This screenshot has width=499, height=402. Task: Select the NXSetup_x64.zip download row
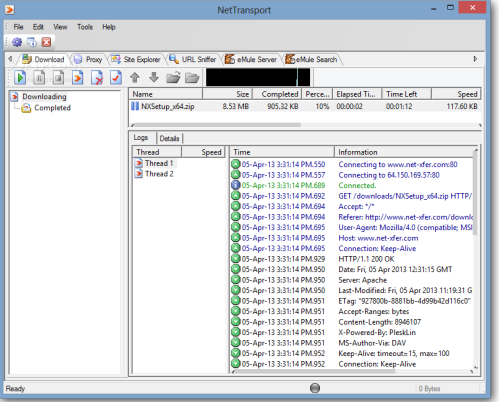tap(305, 106)
